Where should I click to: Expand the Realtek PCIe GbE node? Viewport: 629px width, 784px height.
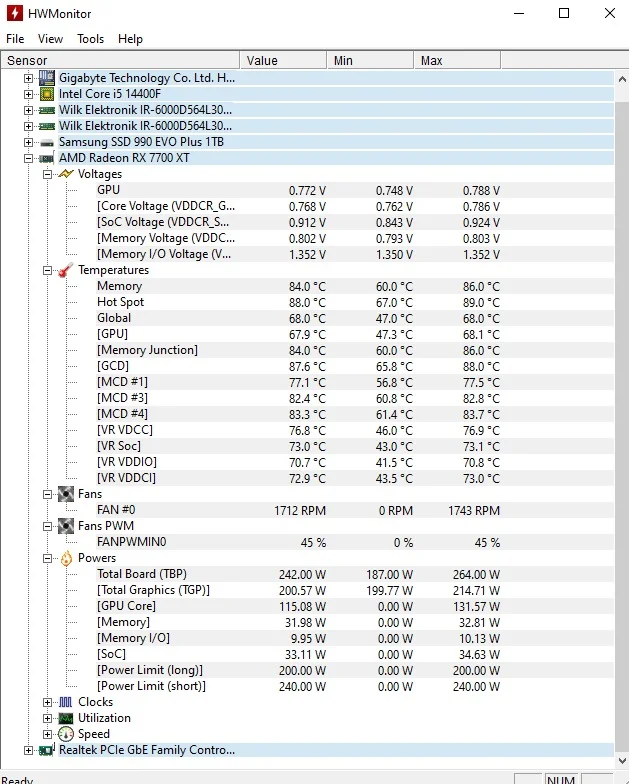[x=28, y=750]
